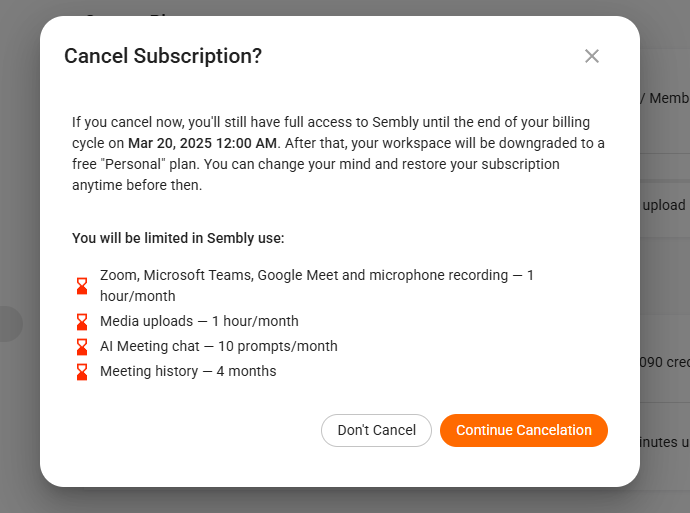
Task: Select the "Media uploads — 1 hour/month" line
Action: 199,321
